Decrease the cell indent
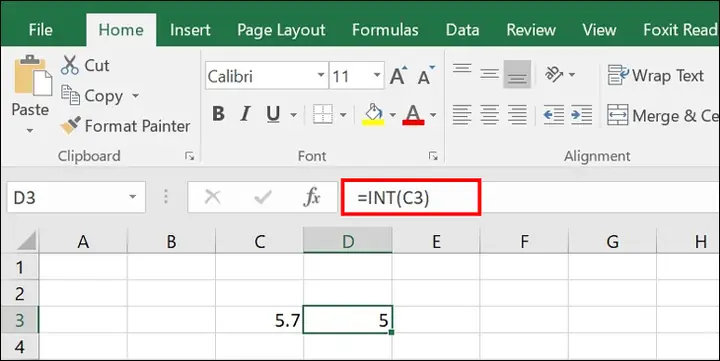Viewport: 720px width, 361px height. click(x=553, y=115)
